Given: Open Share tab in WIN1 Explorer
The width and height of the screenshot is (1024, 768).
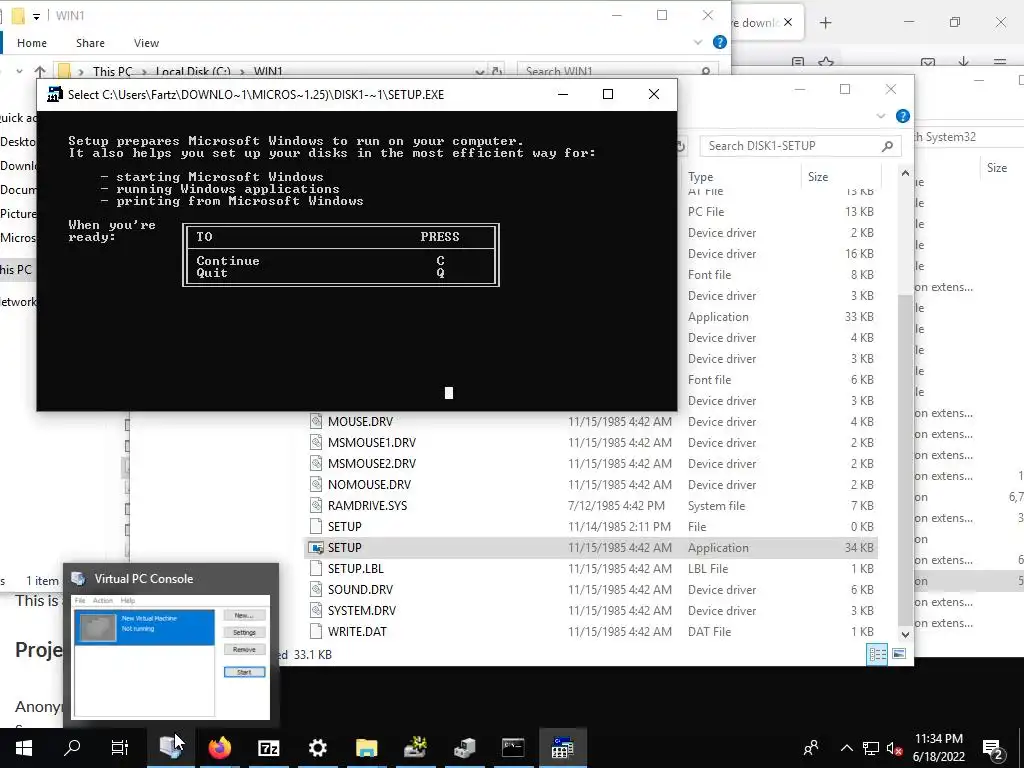Looking at the screenshot, I should [x=90, y=43].
